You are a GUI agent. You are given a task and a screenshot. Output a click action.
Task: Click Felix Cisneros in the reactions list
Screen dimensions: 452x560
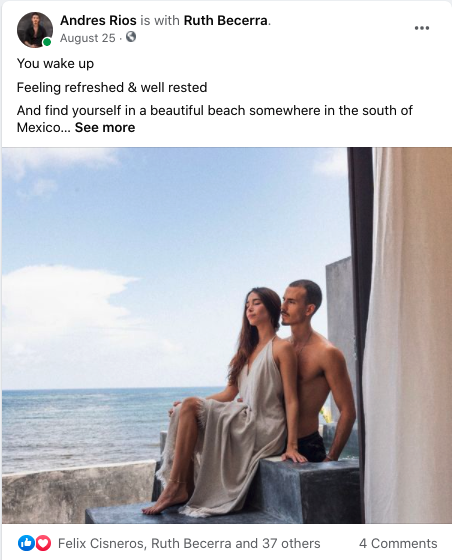[101, 544]
